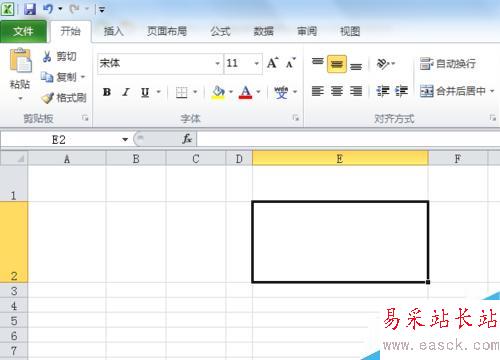Apply yellow fill color with paint bucket
This screenshot has height=360, width=500.
click(218, 92)
